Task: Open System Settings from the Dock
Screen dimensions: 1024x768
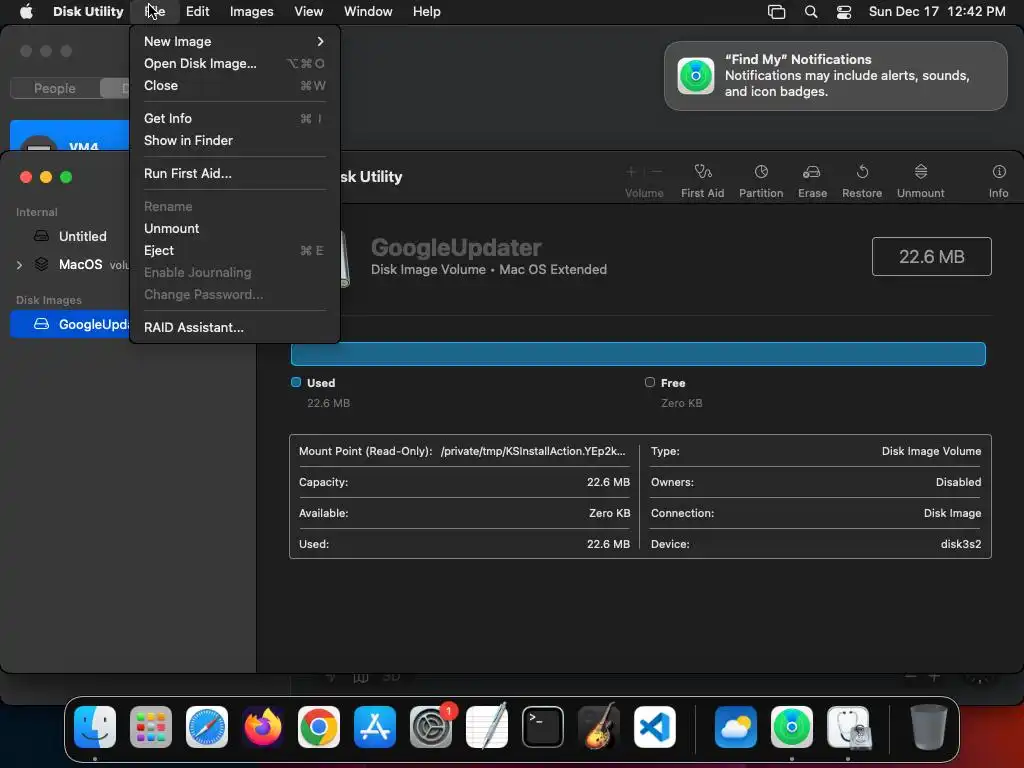Action: point(431,727)
